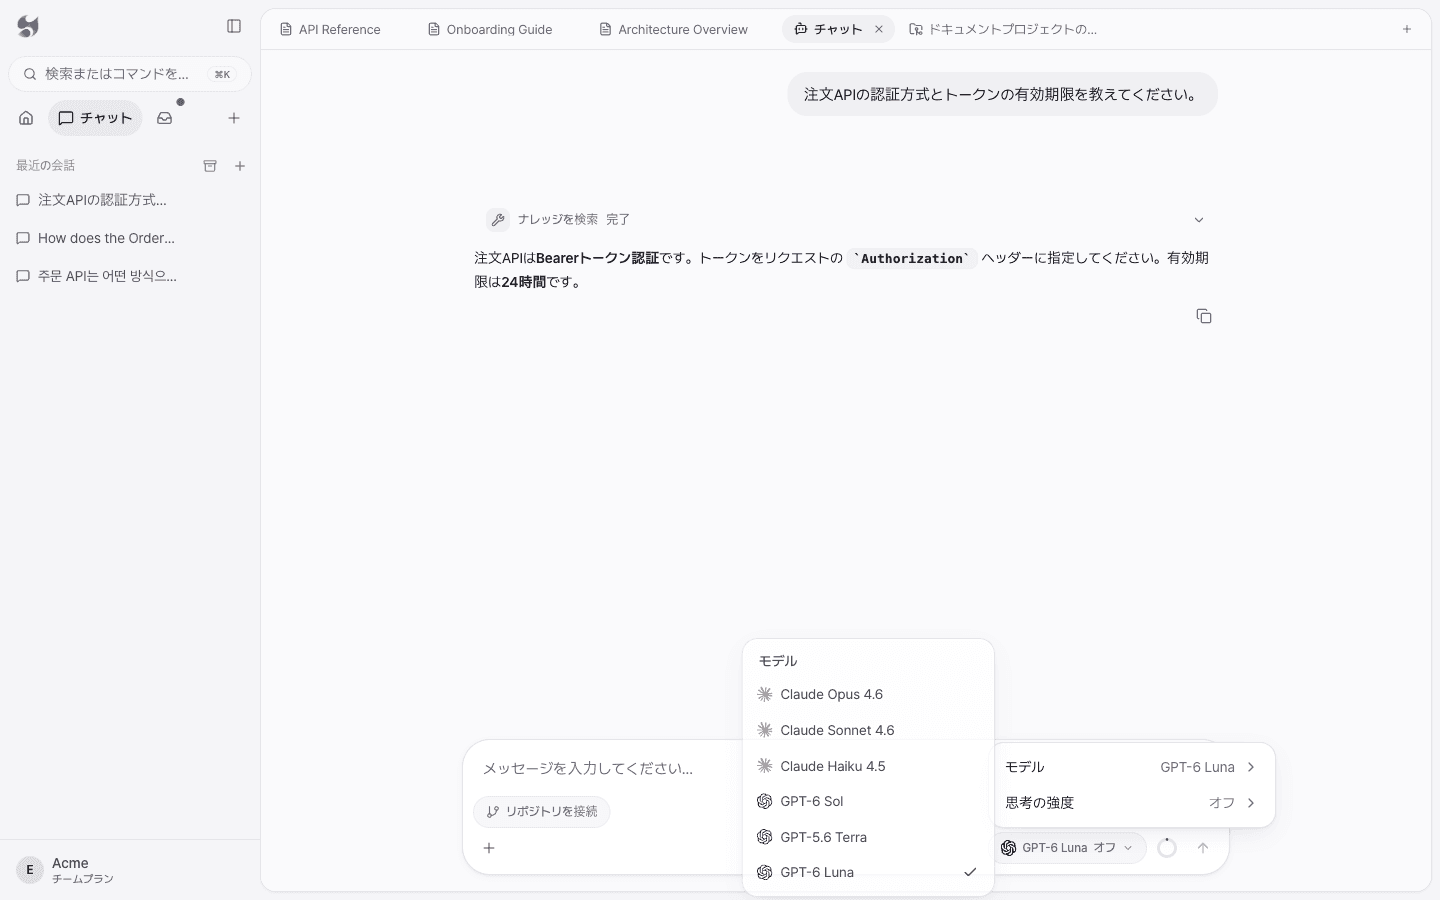This screenshot has height=900, width=1440.
Task: Close the チャット tab
Action: (x=879, y=29)
